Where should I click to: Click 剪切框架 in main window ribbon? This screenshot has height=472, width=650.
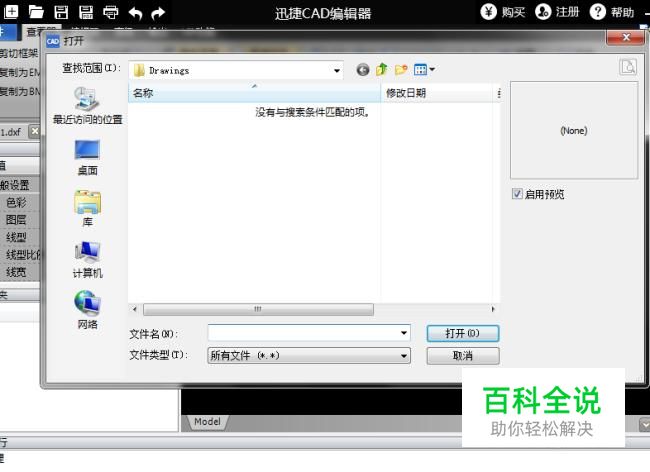click(x=19, y=53)
